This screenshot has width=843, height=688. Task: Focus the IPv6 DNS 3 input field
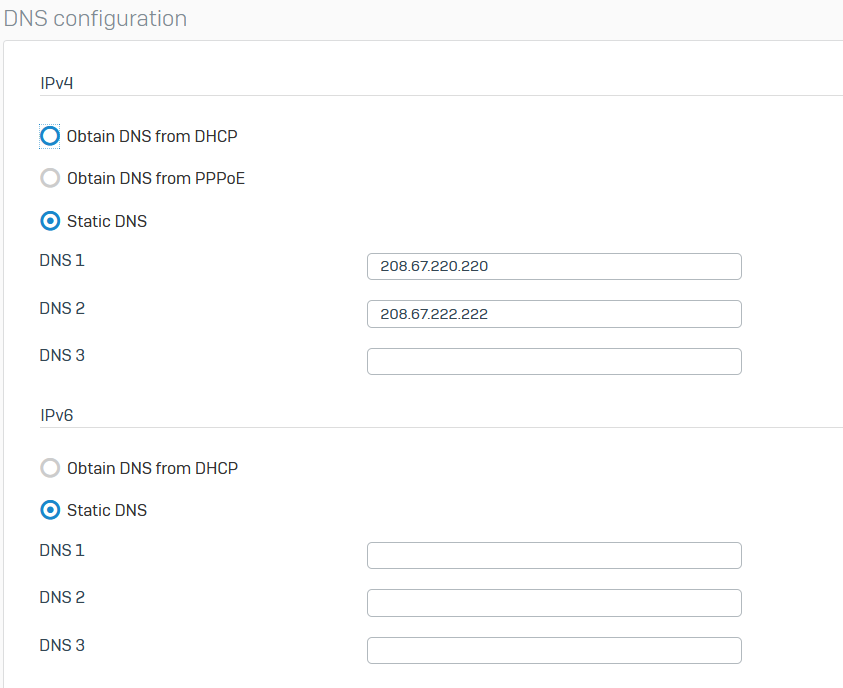click(554, 650)
